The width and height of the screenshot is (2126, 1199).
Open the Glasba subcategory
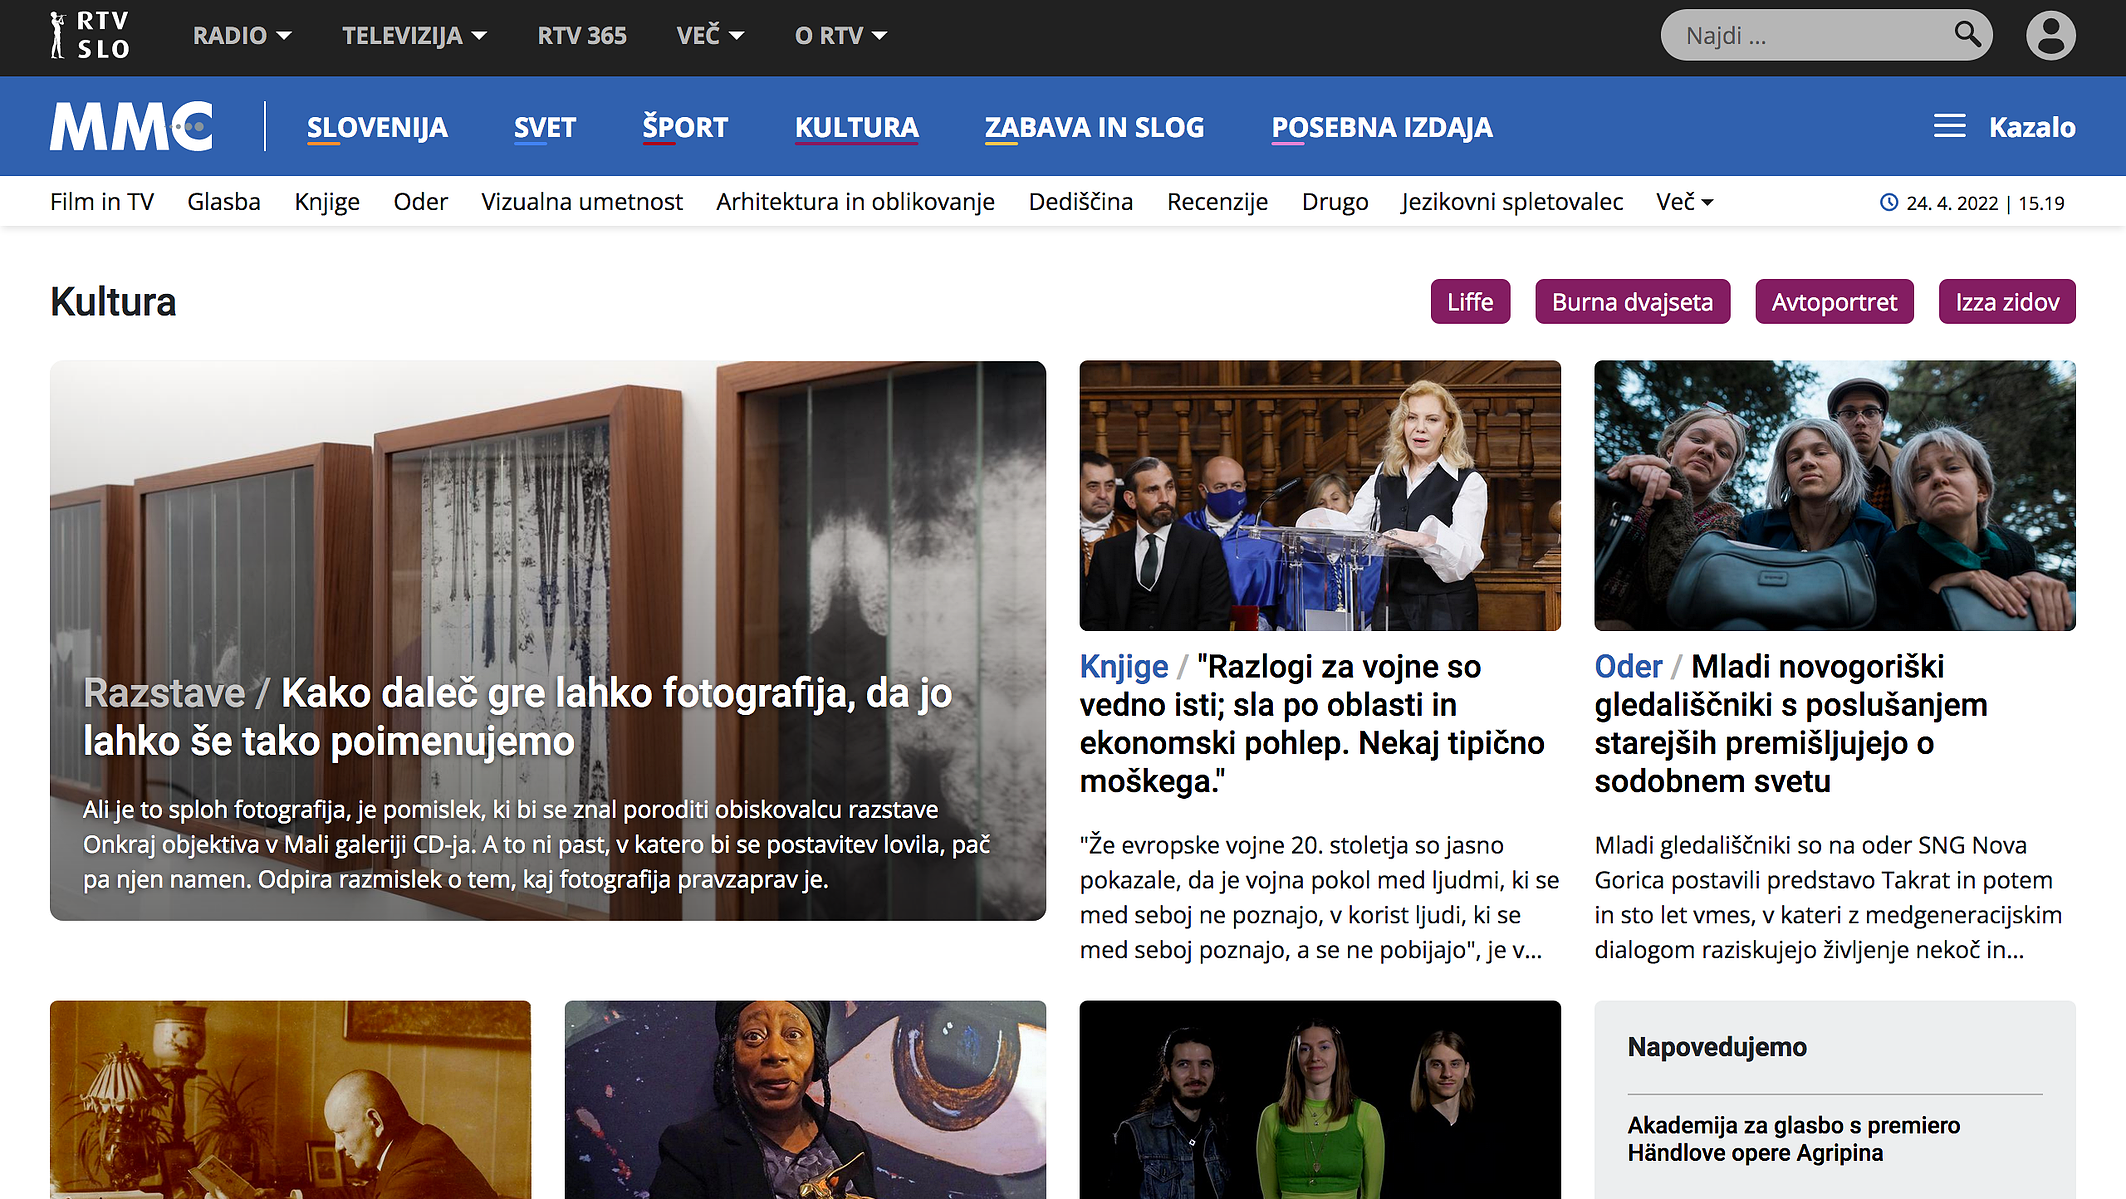click(224, 201)
